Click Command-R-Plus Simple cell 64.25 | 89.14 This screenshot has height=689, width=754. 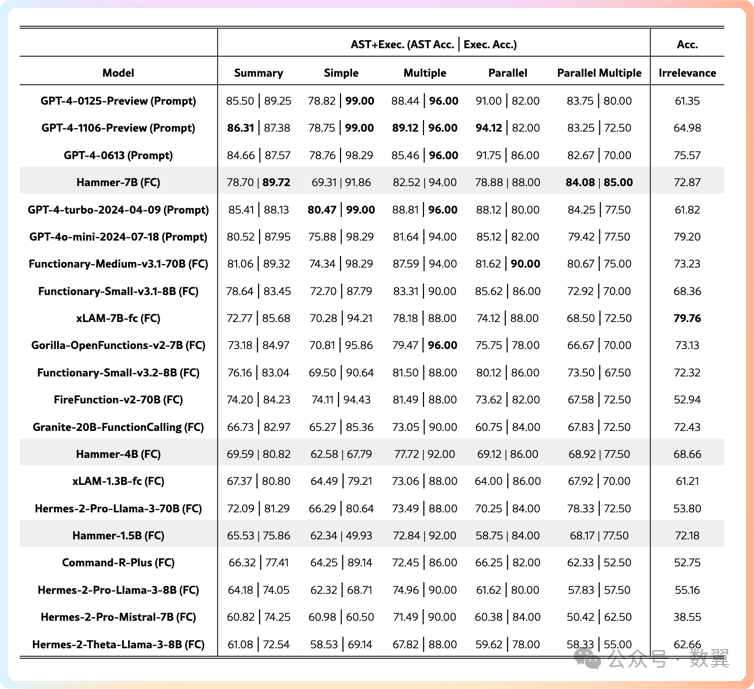(341, 563)
